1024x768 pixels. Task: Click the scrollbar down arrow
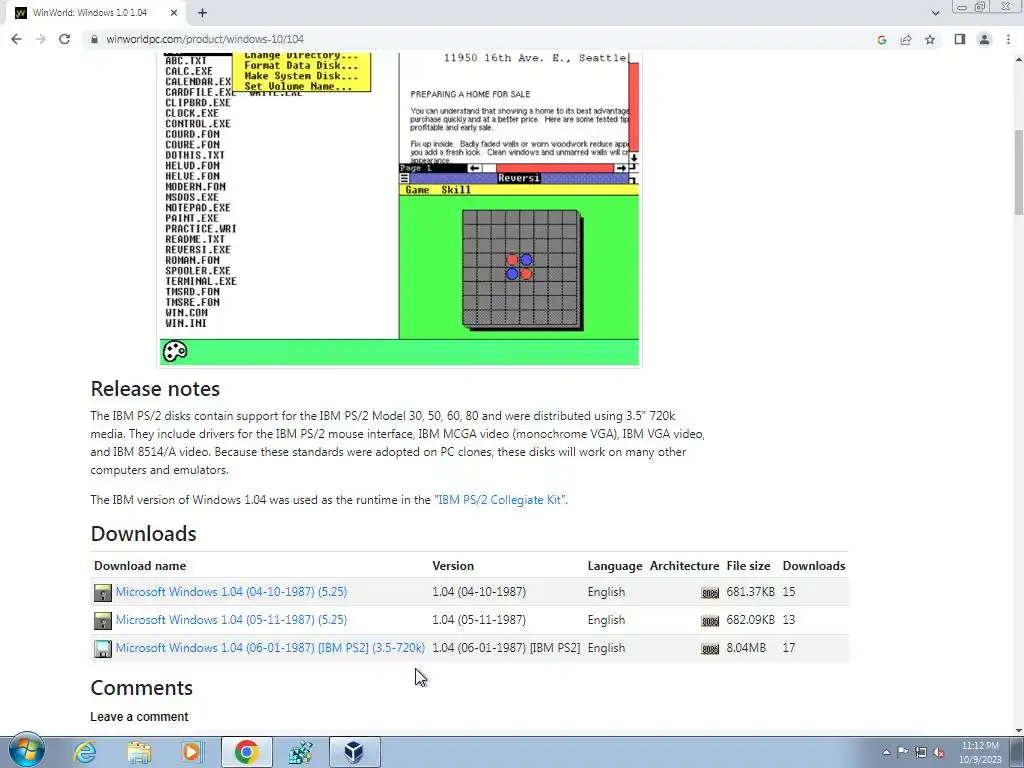(1018, 730)
